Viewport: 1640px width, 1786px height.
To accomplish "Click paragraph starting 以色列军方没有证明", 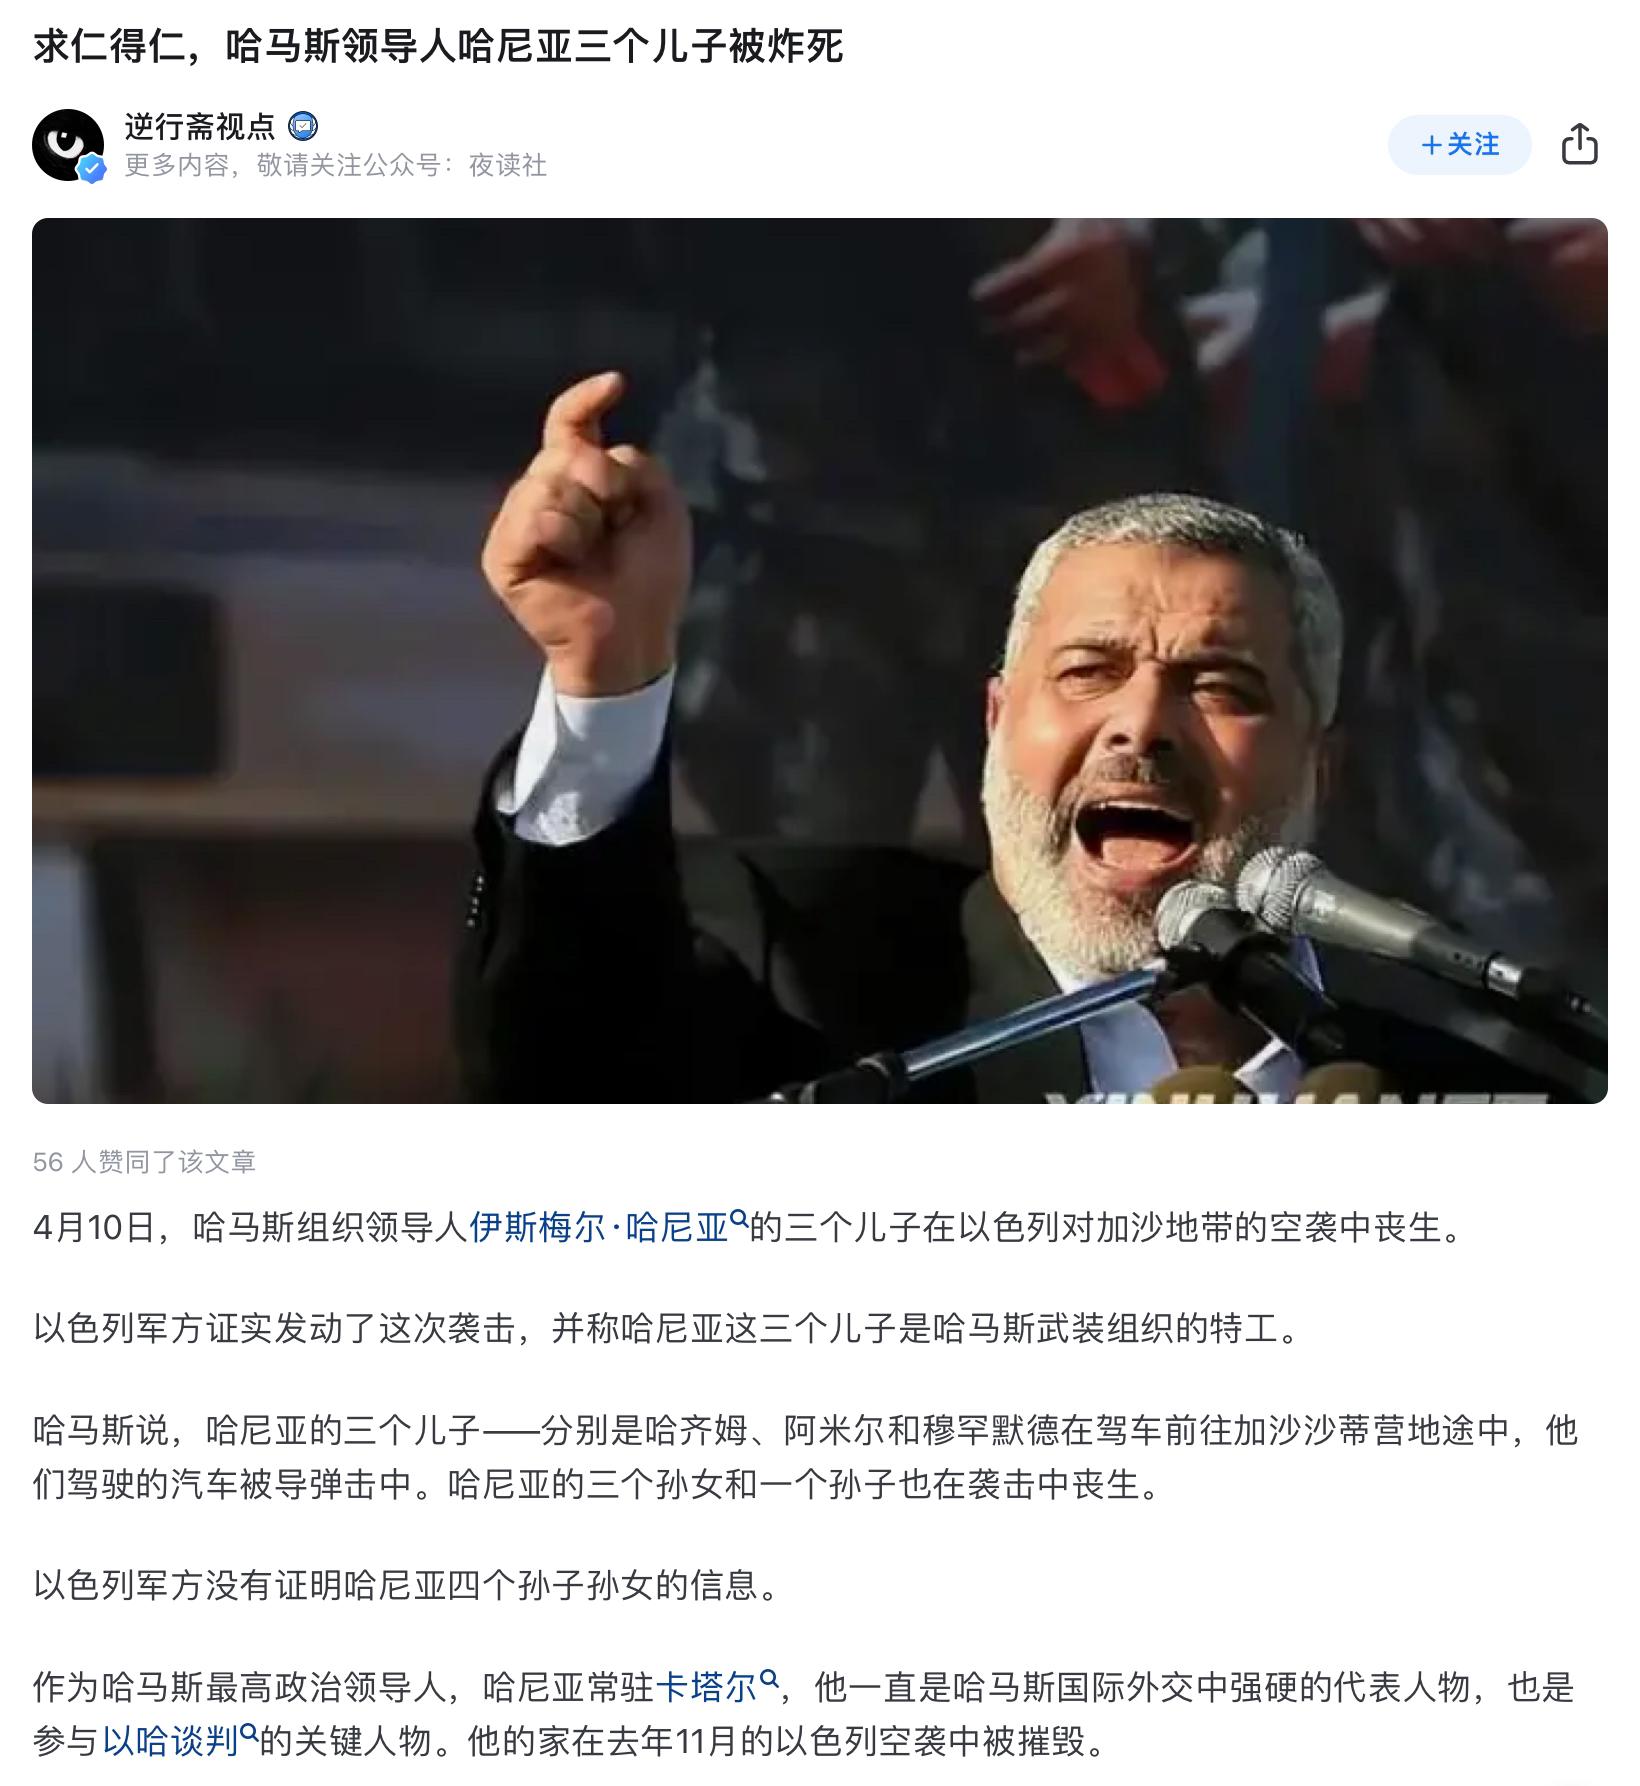I will click(x=406, y=1585).
